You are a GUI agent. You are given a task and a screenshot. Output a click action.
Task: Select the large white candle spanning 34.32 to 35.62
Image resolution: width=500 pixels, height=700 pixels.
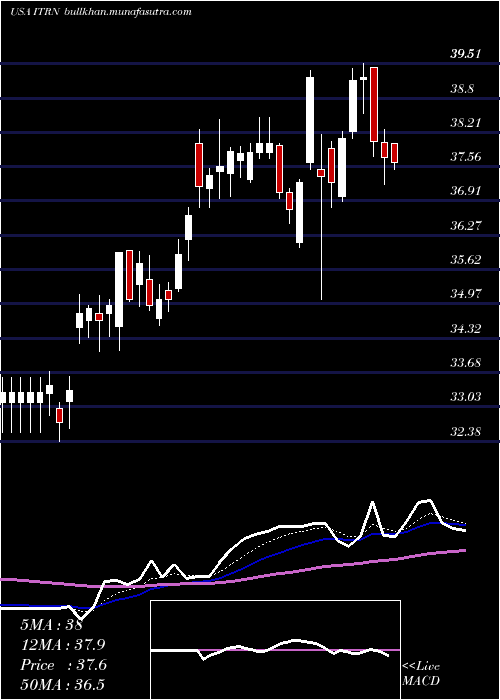119,290
